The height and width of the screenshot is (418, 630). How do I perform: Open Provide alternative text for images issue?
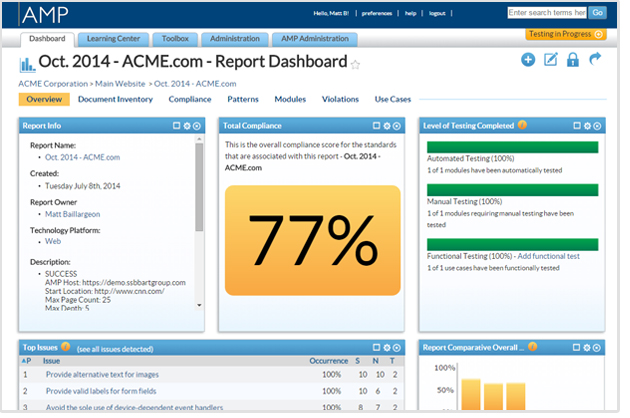(x=102, y=375)
